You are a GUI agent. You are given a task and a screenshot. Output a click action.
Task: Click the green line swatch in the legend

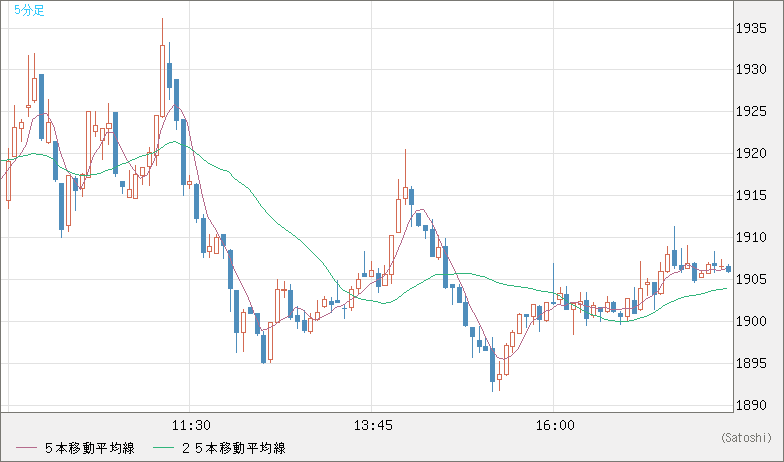164,448
